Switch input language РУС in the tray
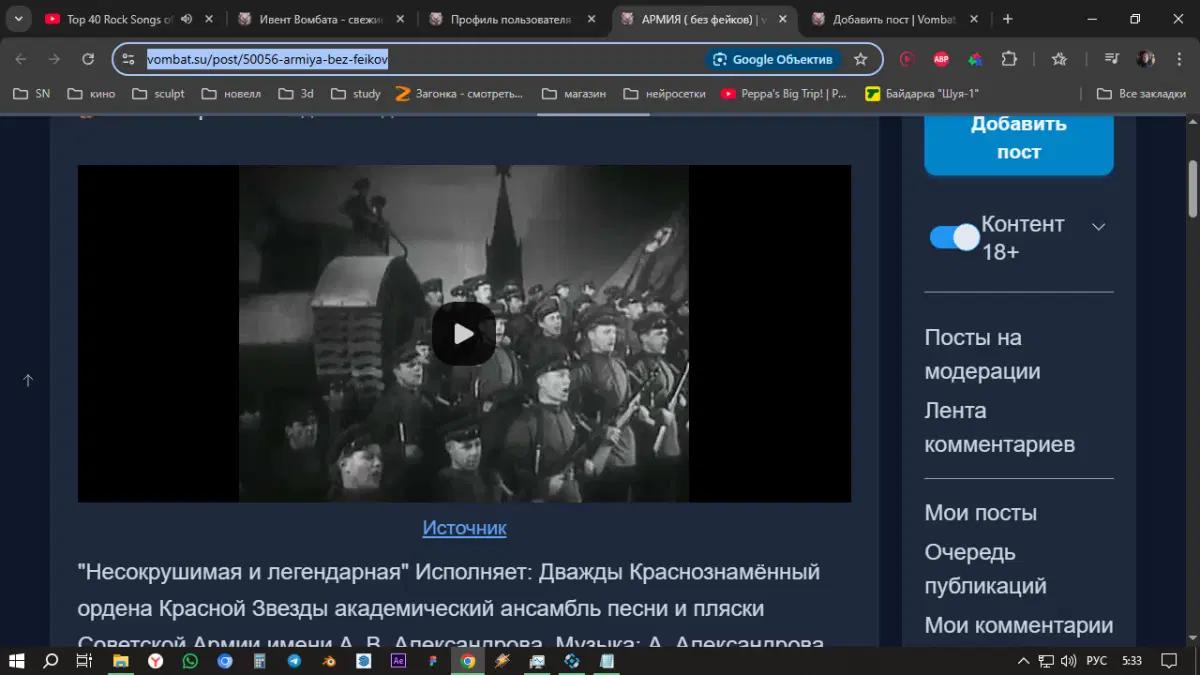The image size is (1200, 675). click(1097, 661)
